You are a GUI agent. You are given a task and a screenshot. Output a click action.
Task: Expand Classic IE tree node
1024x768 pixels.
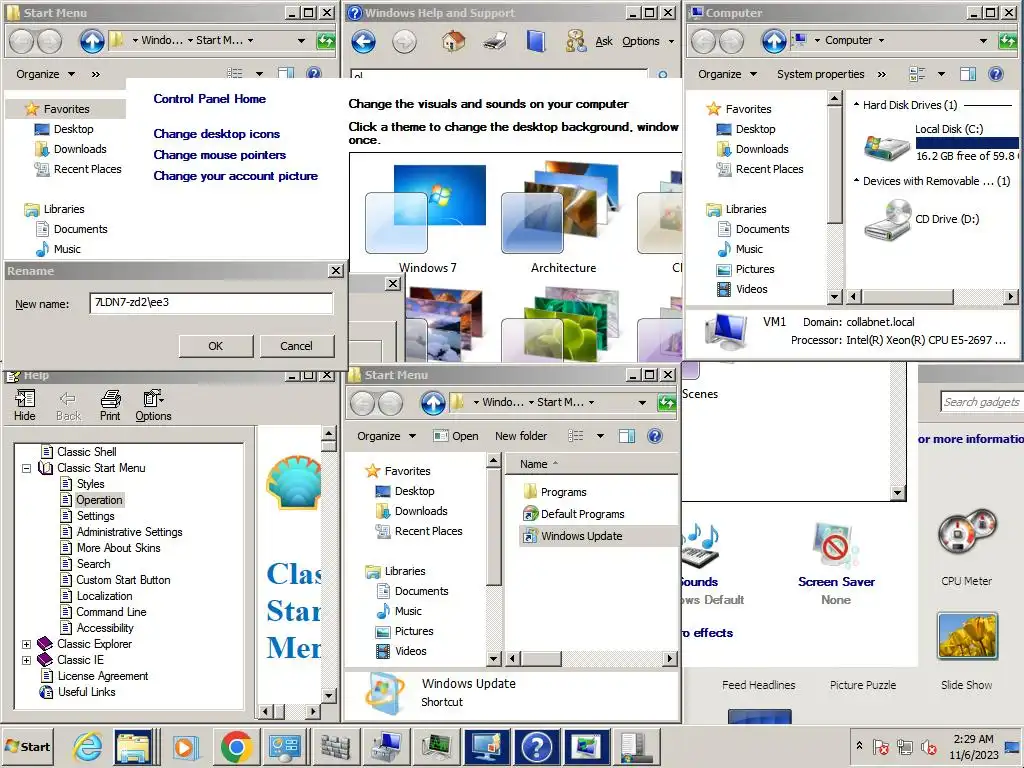tap(27, 660)
